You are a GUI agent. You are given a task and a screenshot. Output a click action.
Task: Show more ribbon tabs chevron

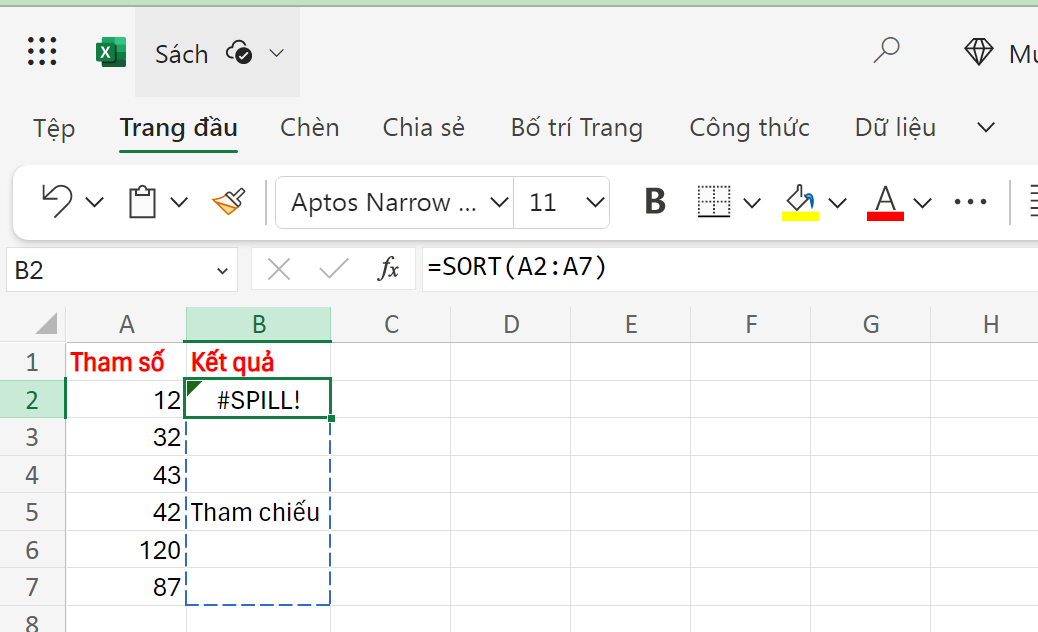pos(986,127)
